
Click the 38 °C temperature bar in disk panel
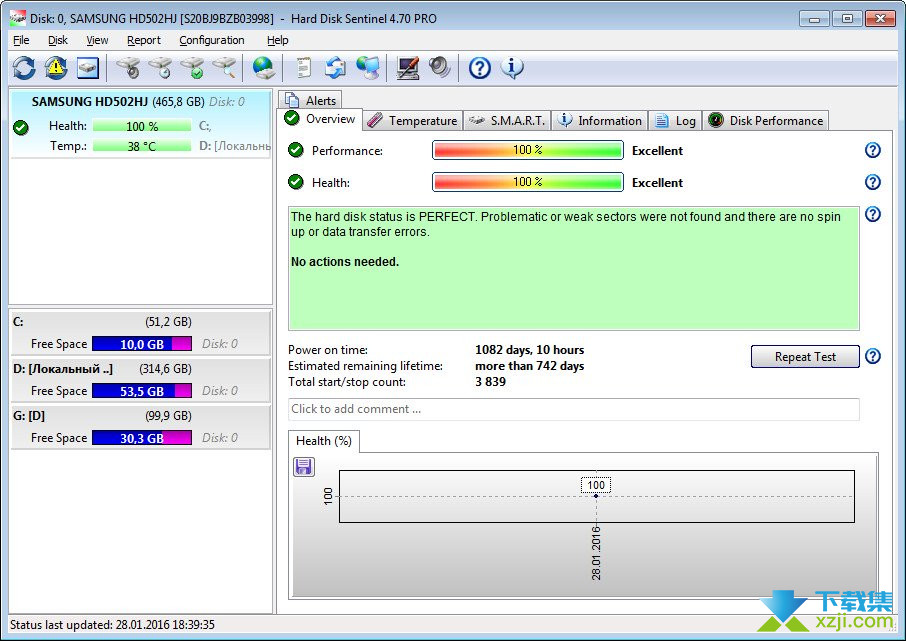point(142,146)
